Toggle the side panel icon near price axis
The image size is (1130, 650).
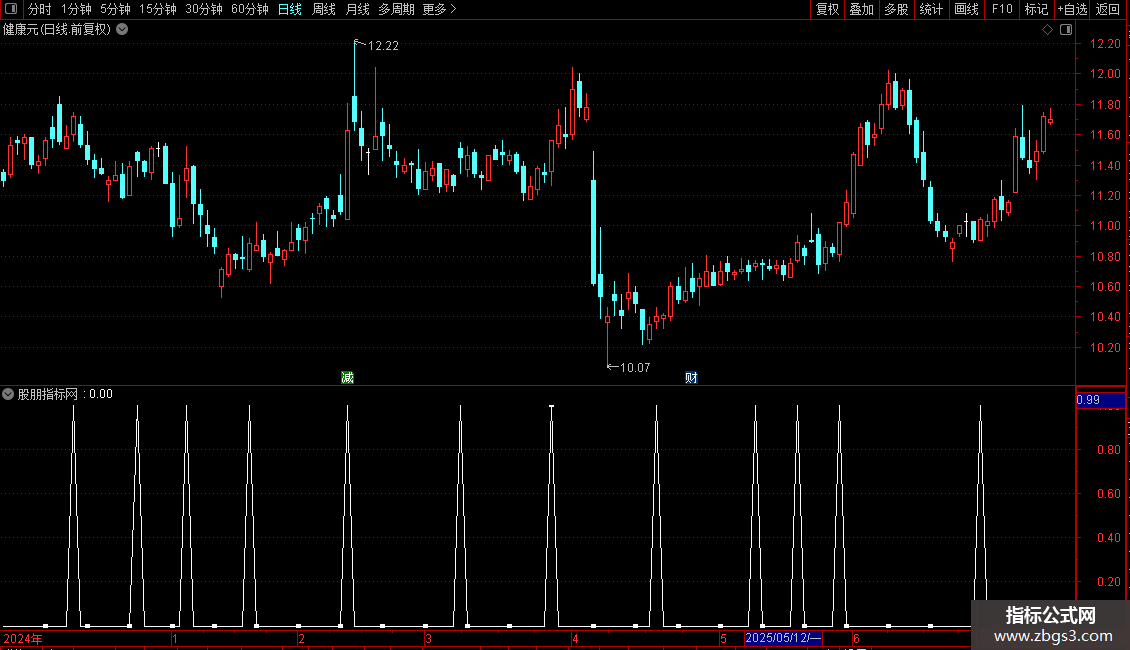[1066, 30]
